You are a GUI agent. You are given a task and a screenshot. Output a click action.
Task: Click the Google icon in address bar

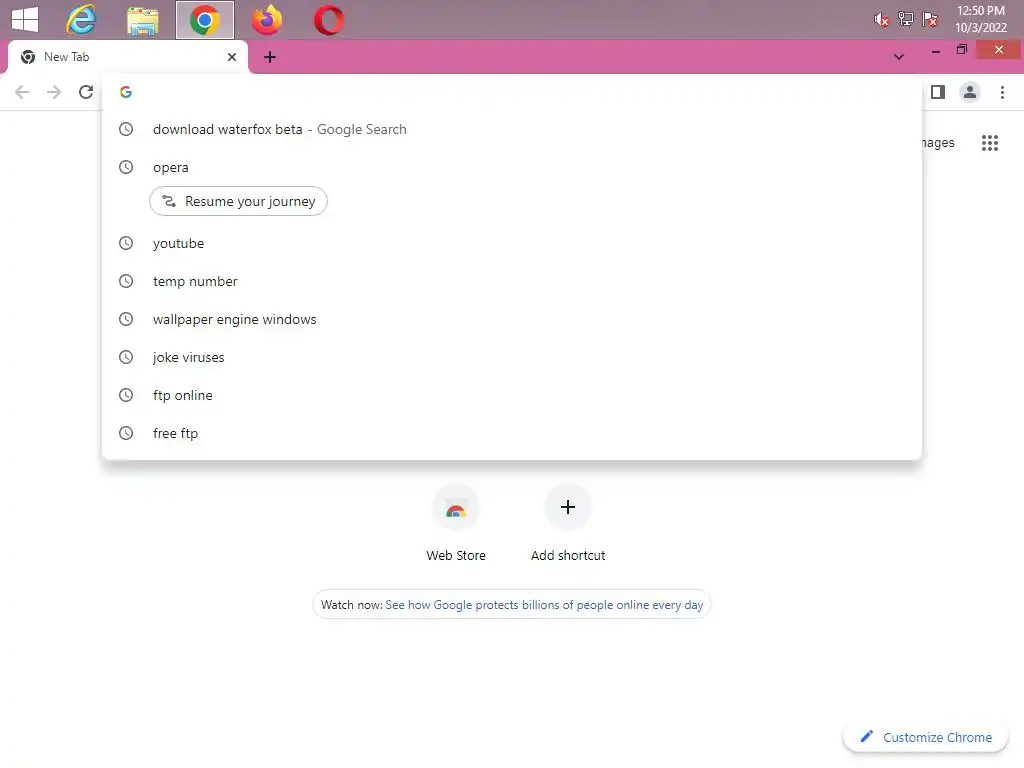[125, 92]
